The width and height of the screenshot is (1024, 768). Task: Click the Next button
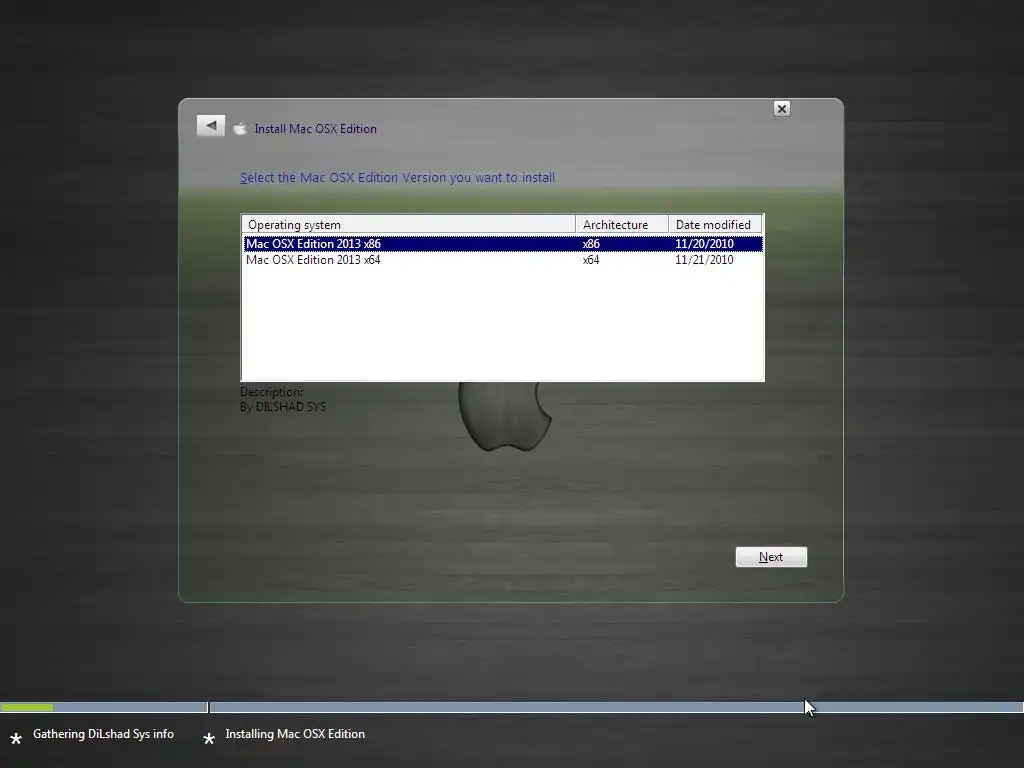771,557
